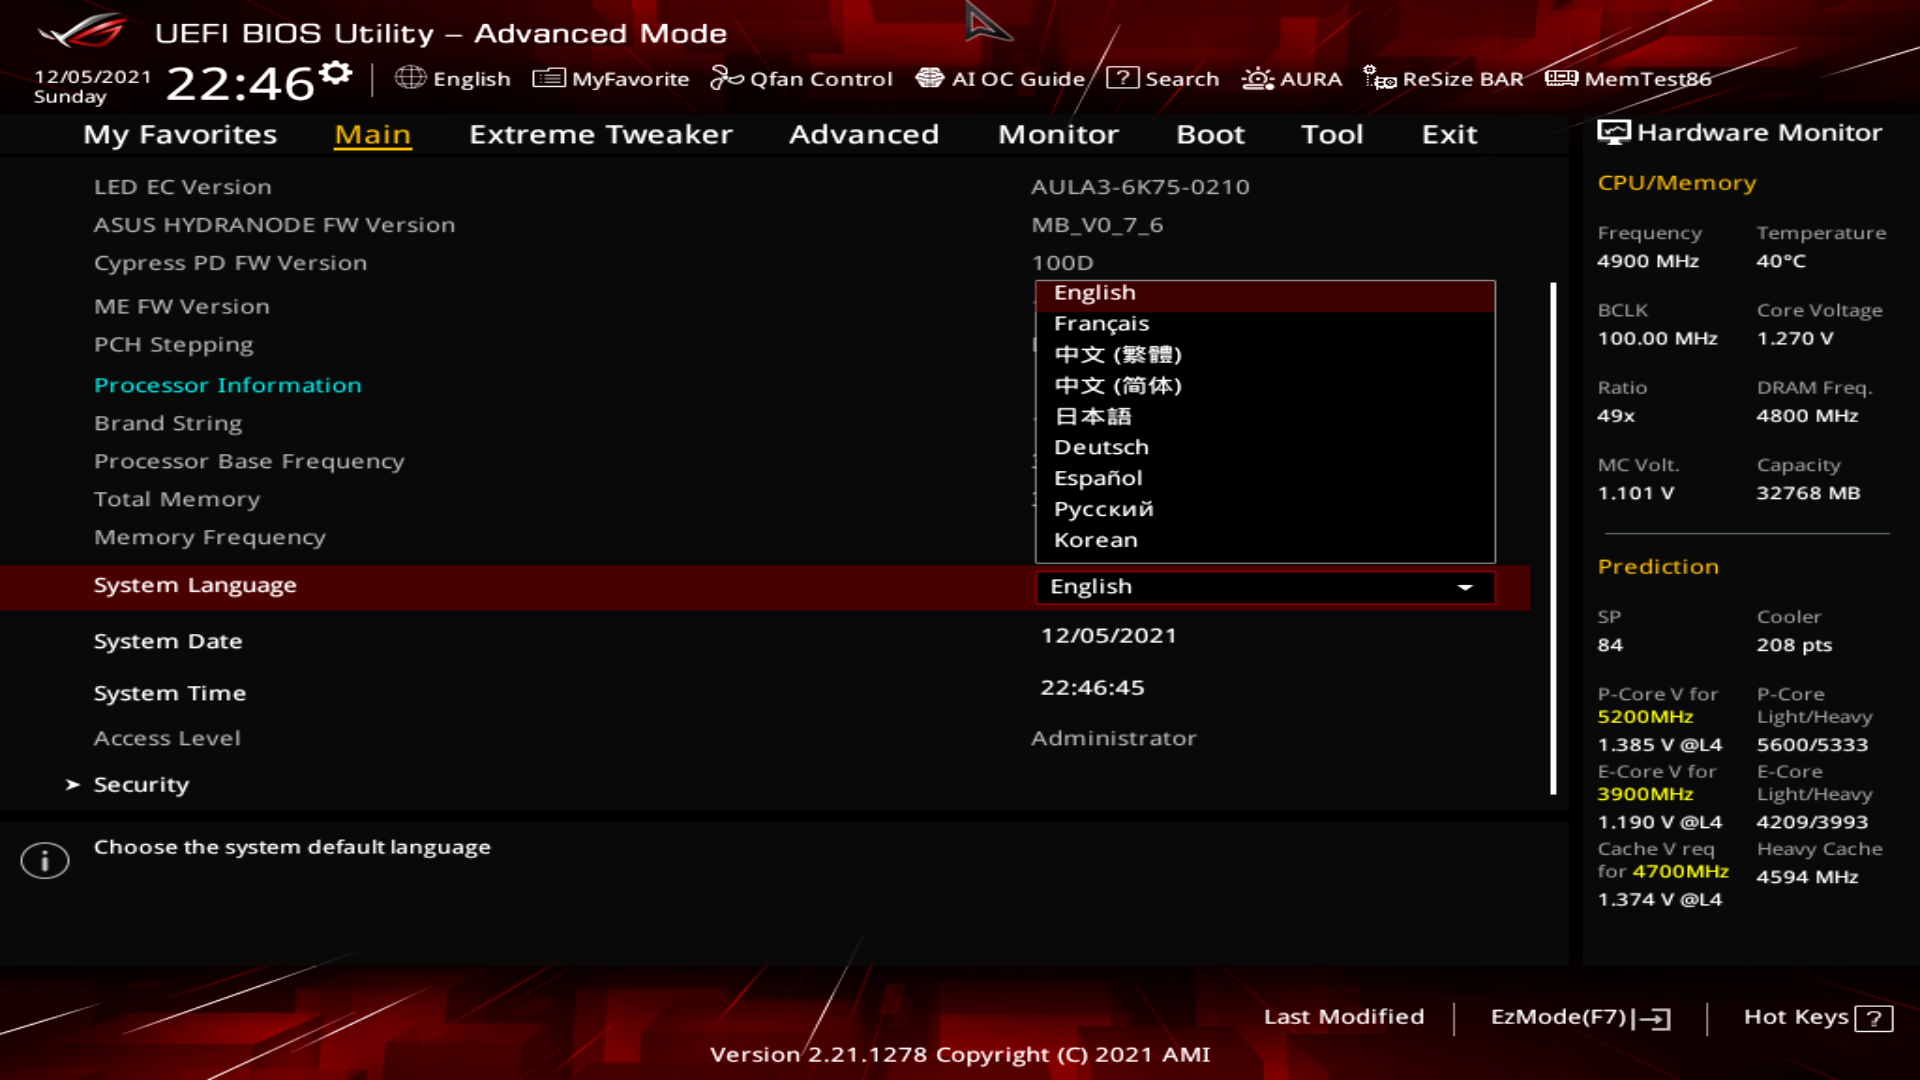Click Last Modified button
Image resolution: width=1920 pixels, height=1080 pixels.
click(x=1343, y=1017)
